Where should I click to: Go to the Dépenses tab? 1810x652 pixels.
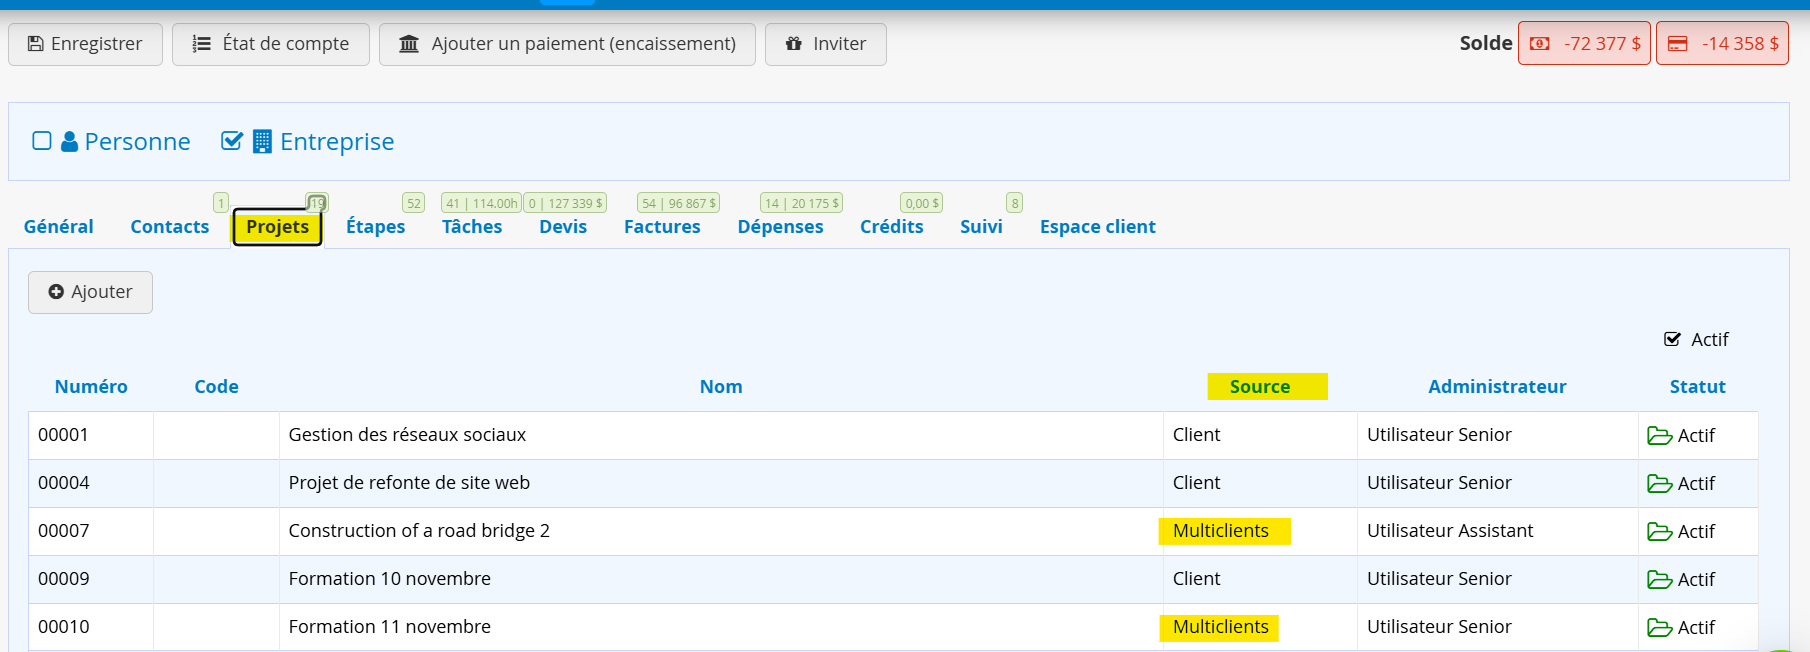pyautogui.click(x=780, y=227)
